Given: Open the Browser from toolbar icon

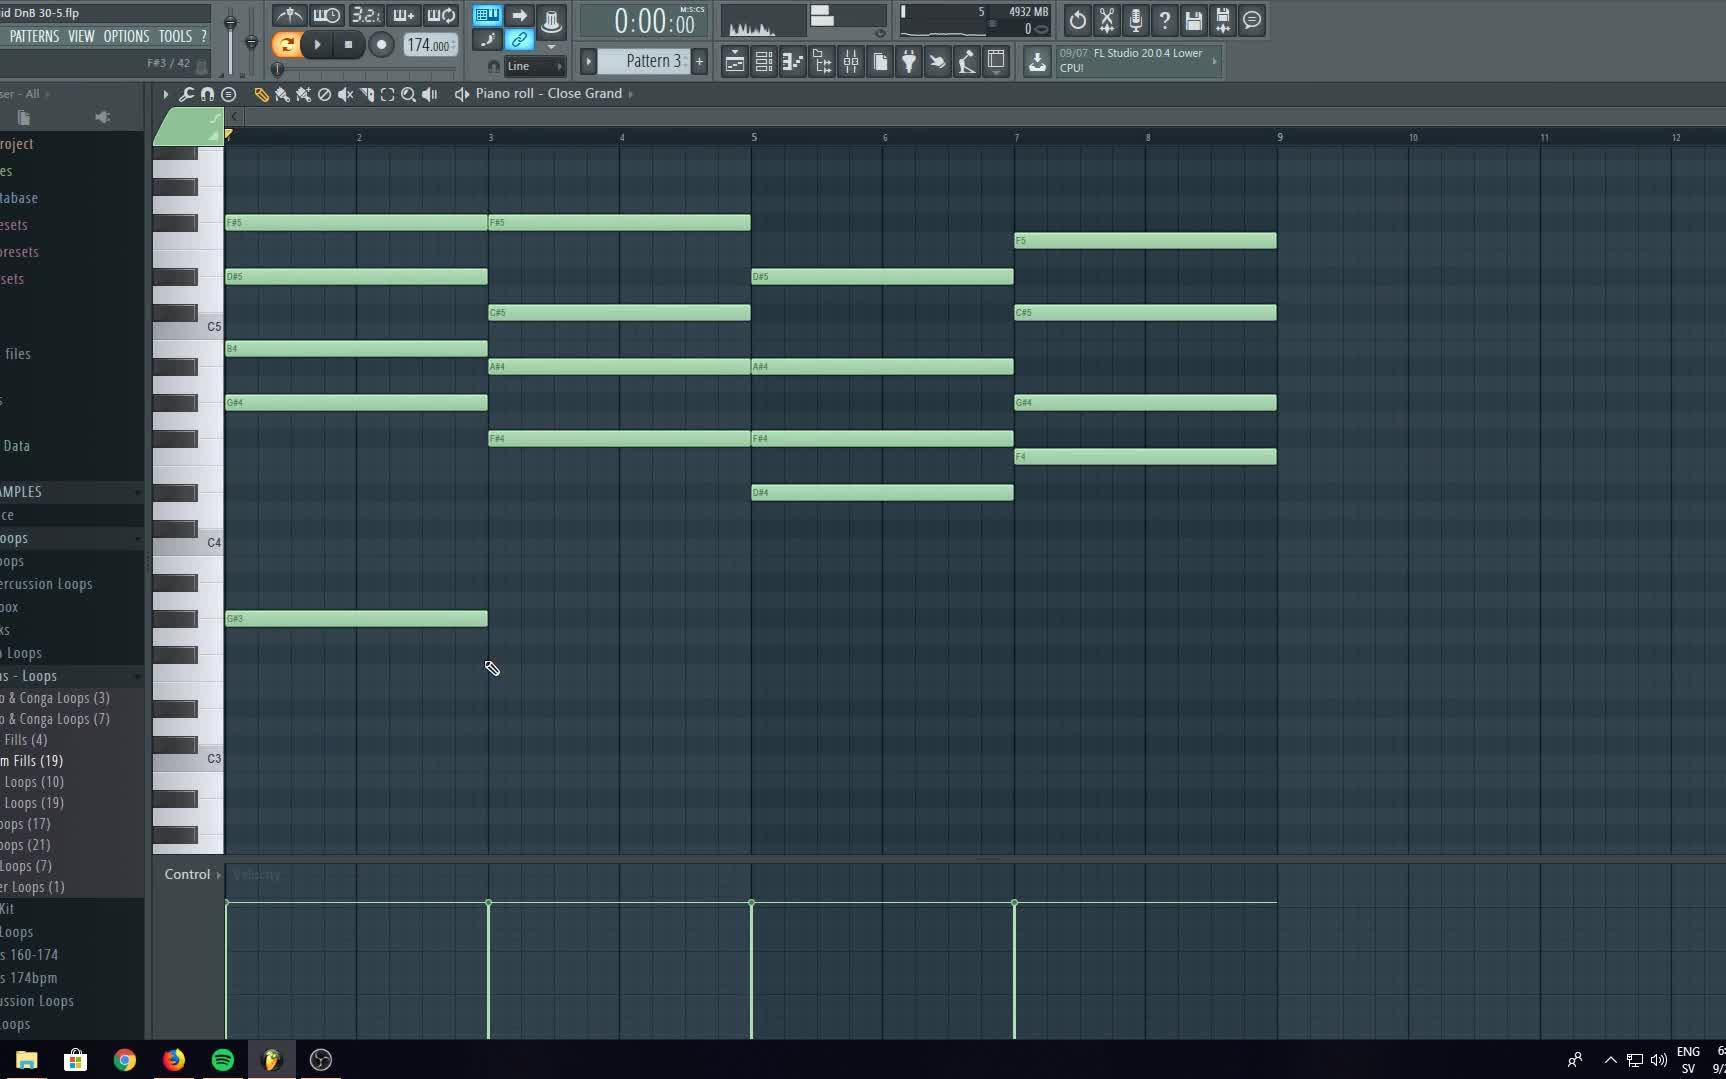Looking at the screenshot, I should tap(821, 62).
